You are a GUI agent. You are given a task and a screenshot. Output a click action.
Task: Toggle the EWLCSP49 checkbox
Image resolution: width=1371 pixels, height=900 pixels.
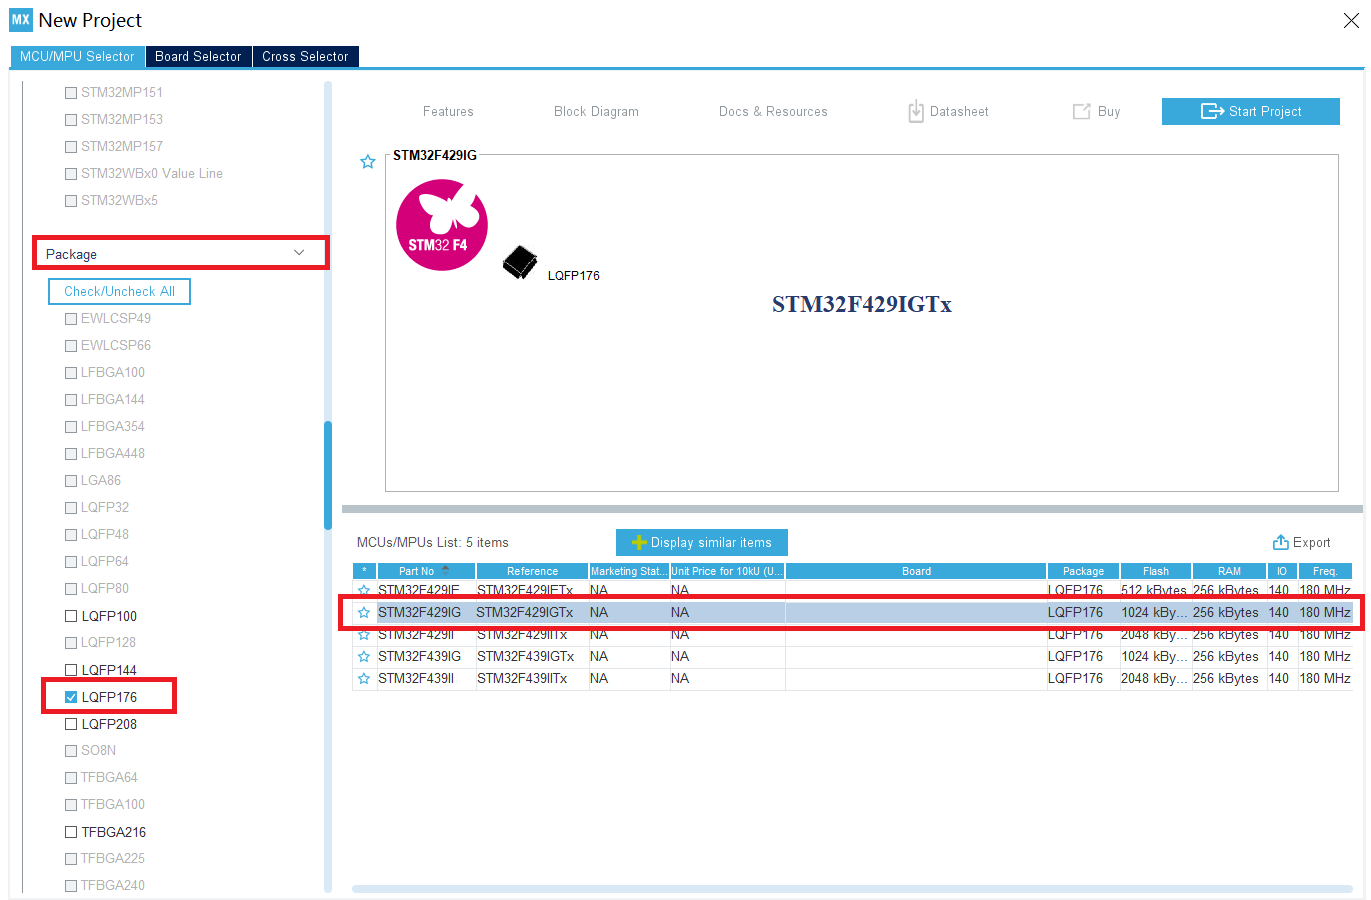pyautogui.click(x=71, y=319)
